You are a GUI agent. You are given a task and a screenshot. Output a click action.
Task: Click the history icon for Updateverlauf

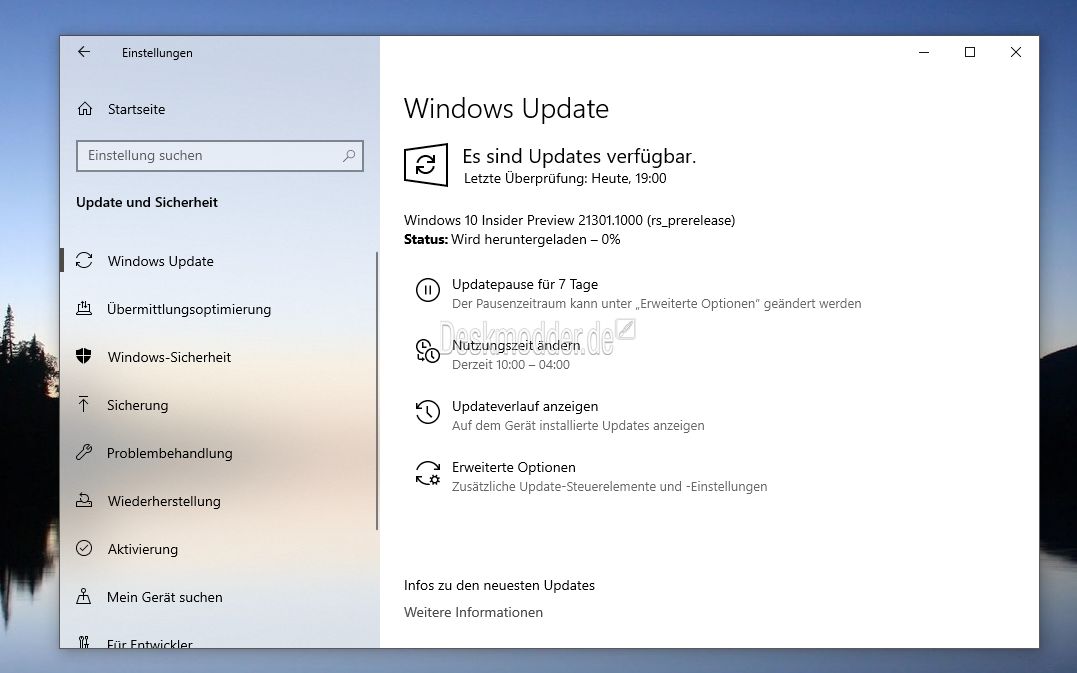428,412
